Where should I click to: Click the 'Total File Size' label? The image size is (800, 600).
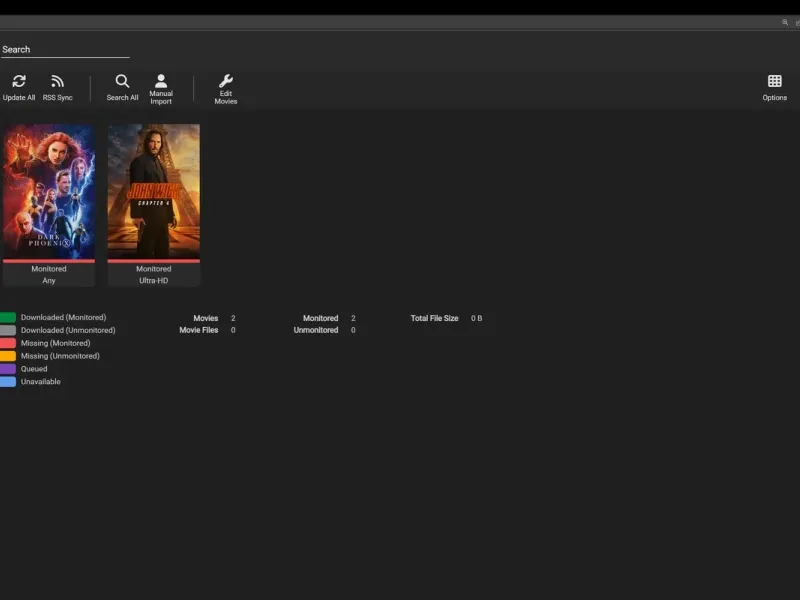[x=434, y=318]
